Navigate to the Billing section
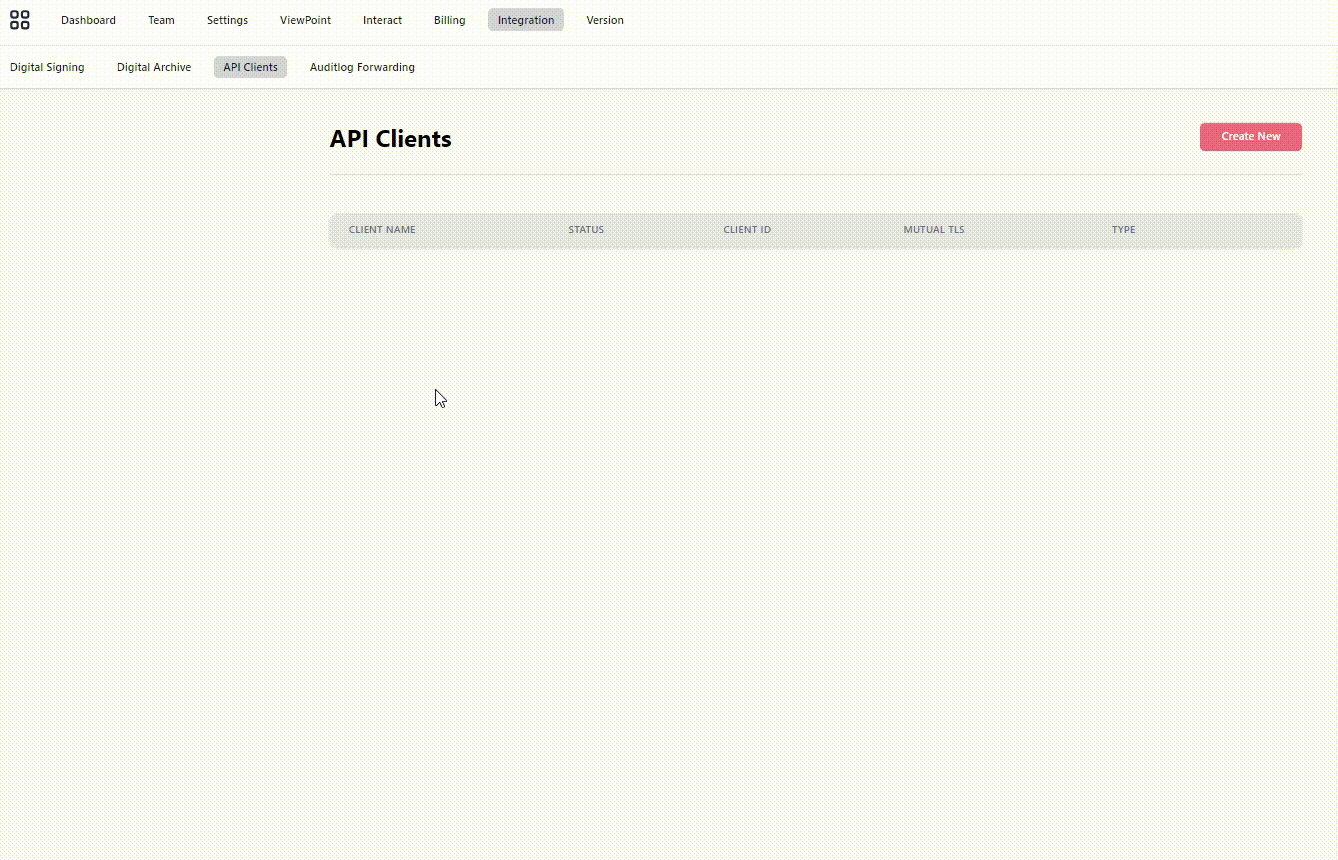 [x=449, y=19]
